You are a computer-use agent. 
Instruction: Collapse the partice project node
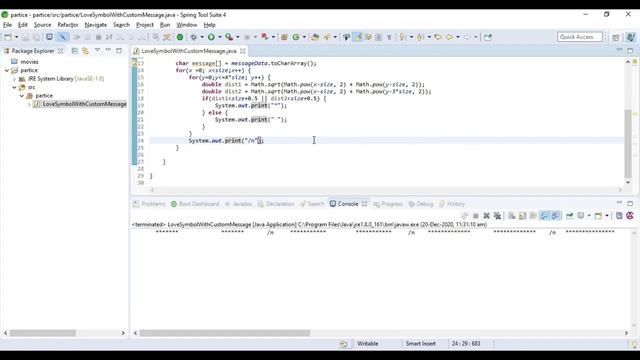pos(7,70)
